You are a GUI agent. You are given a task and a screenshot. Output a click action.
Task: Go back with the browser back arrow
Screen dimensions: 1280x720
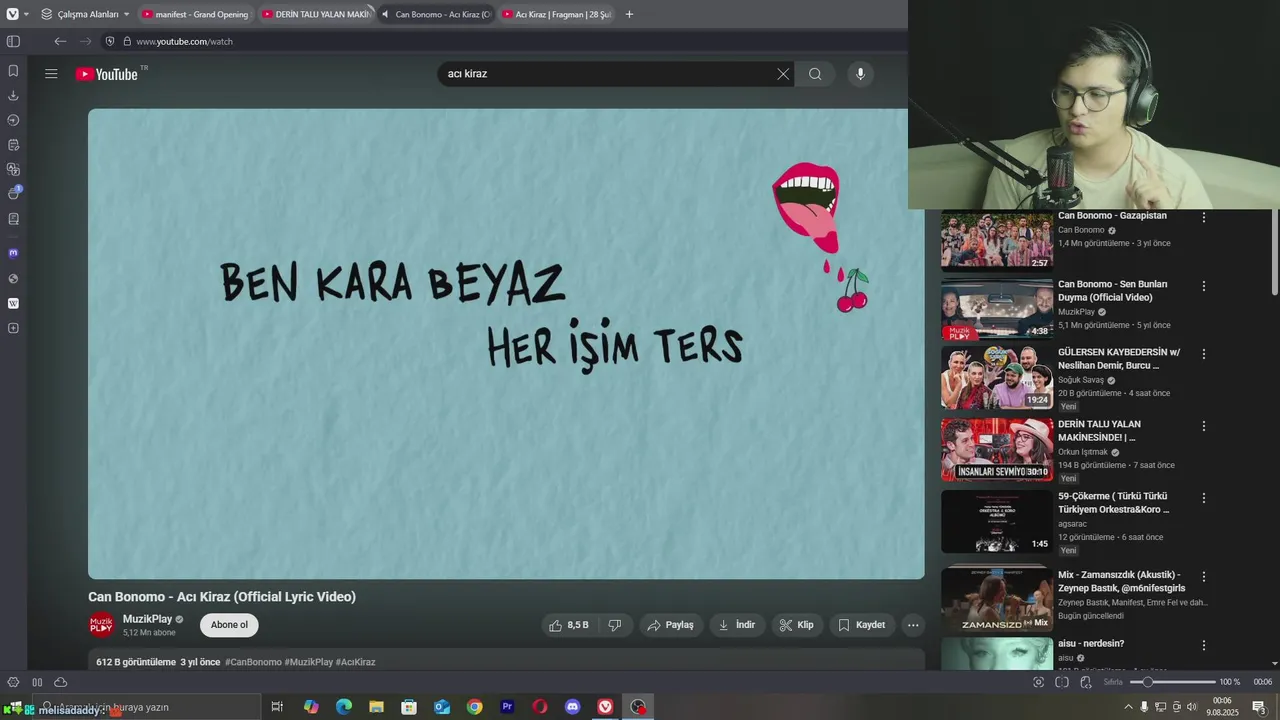pos(60,41)
